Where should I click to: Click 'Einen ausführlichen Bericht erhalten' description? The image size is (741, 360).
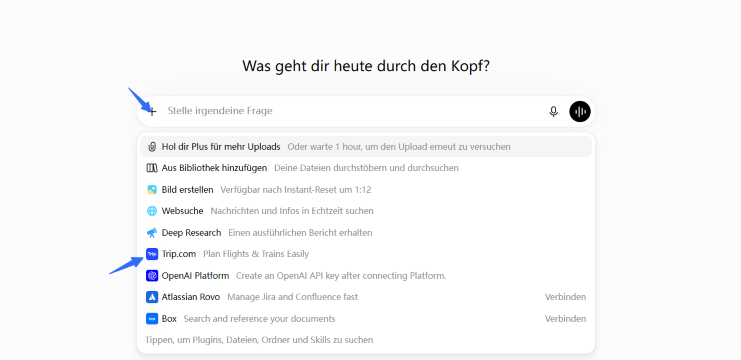point(300,233)
